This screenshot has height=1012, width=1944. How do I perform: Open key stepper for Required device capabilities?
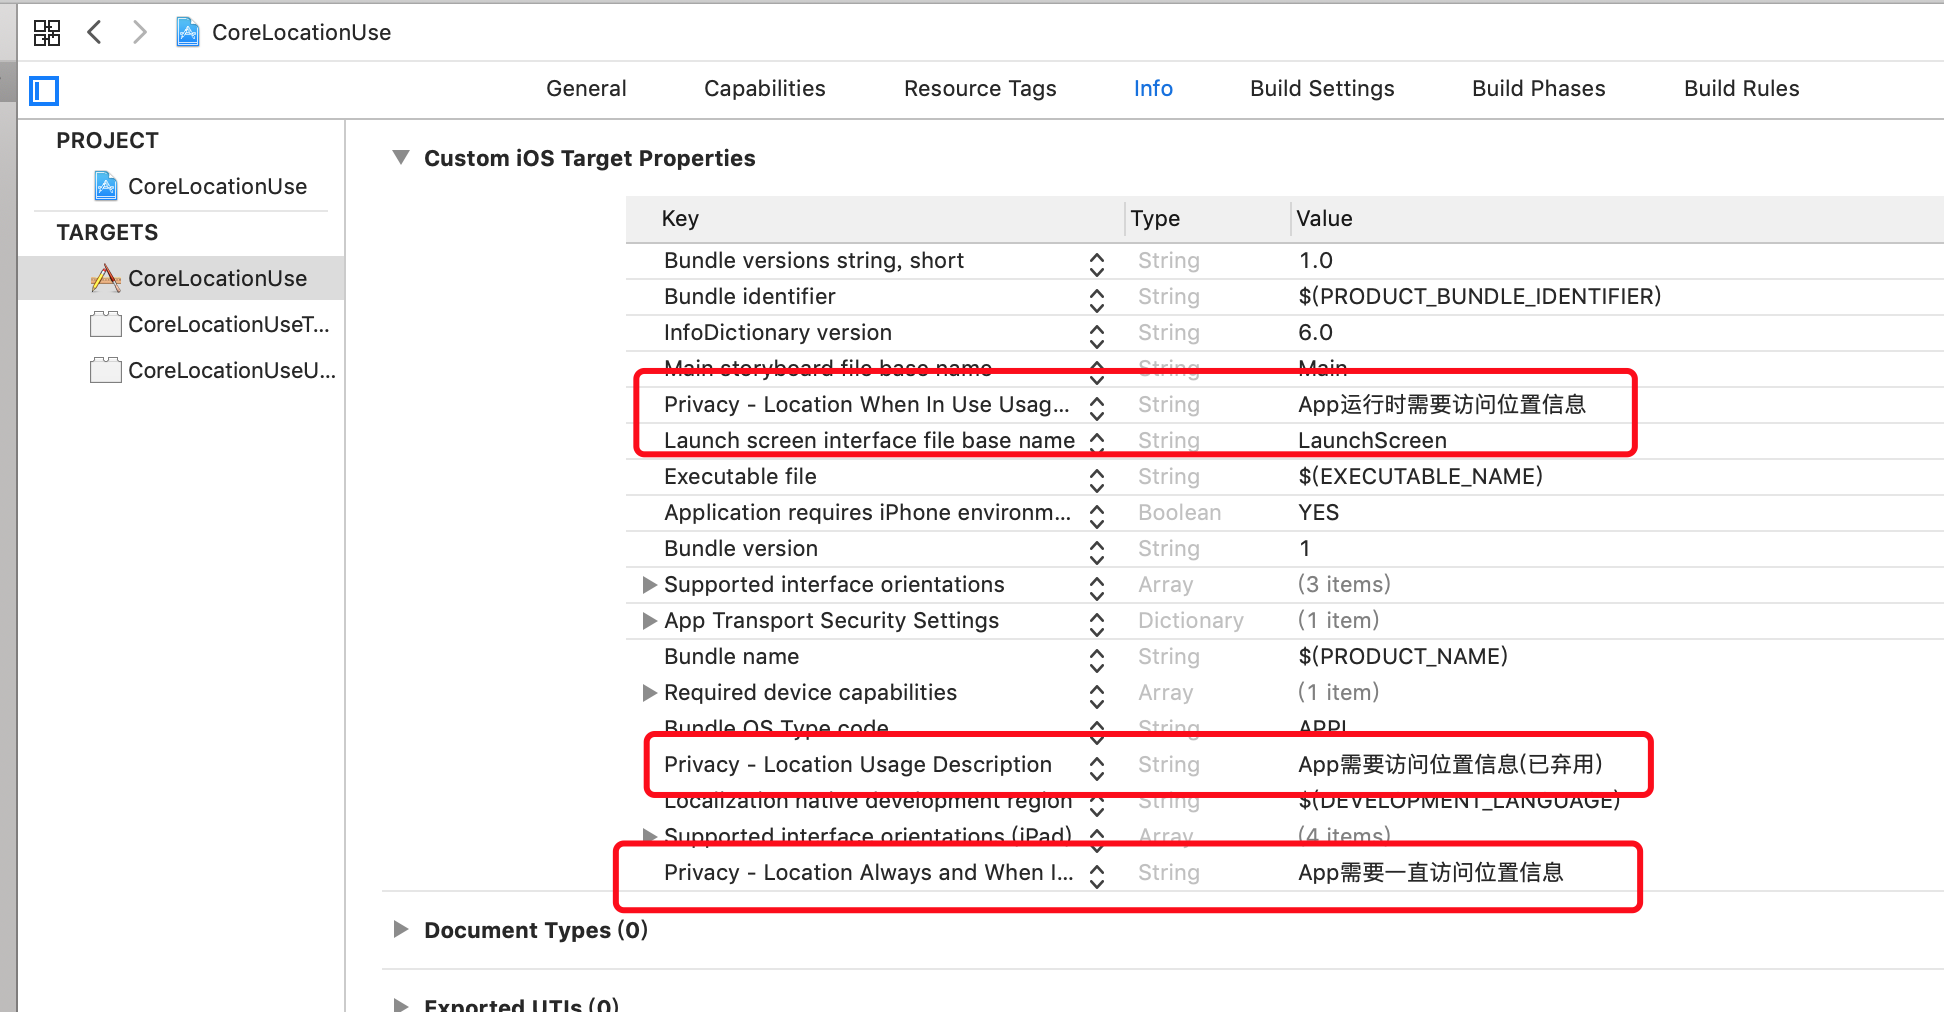pyautogui.click(x=1097, y=695)
